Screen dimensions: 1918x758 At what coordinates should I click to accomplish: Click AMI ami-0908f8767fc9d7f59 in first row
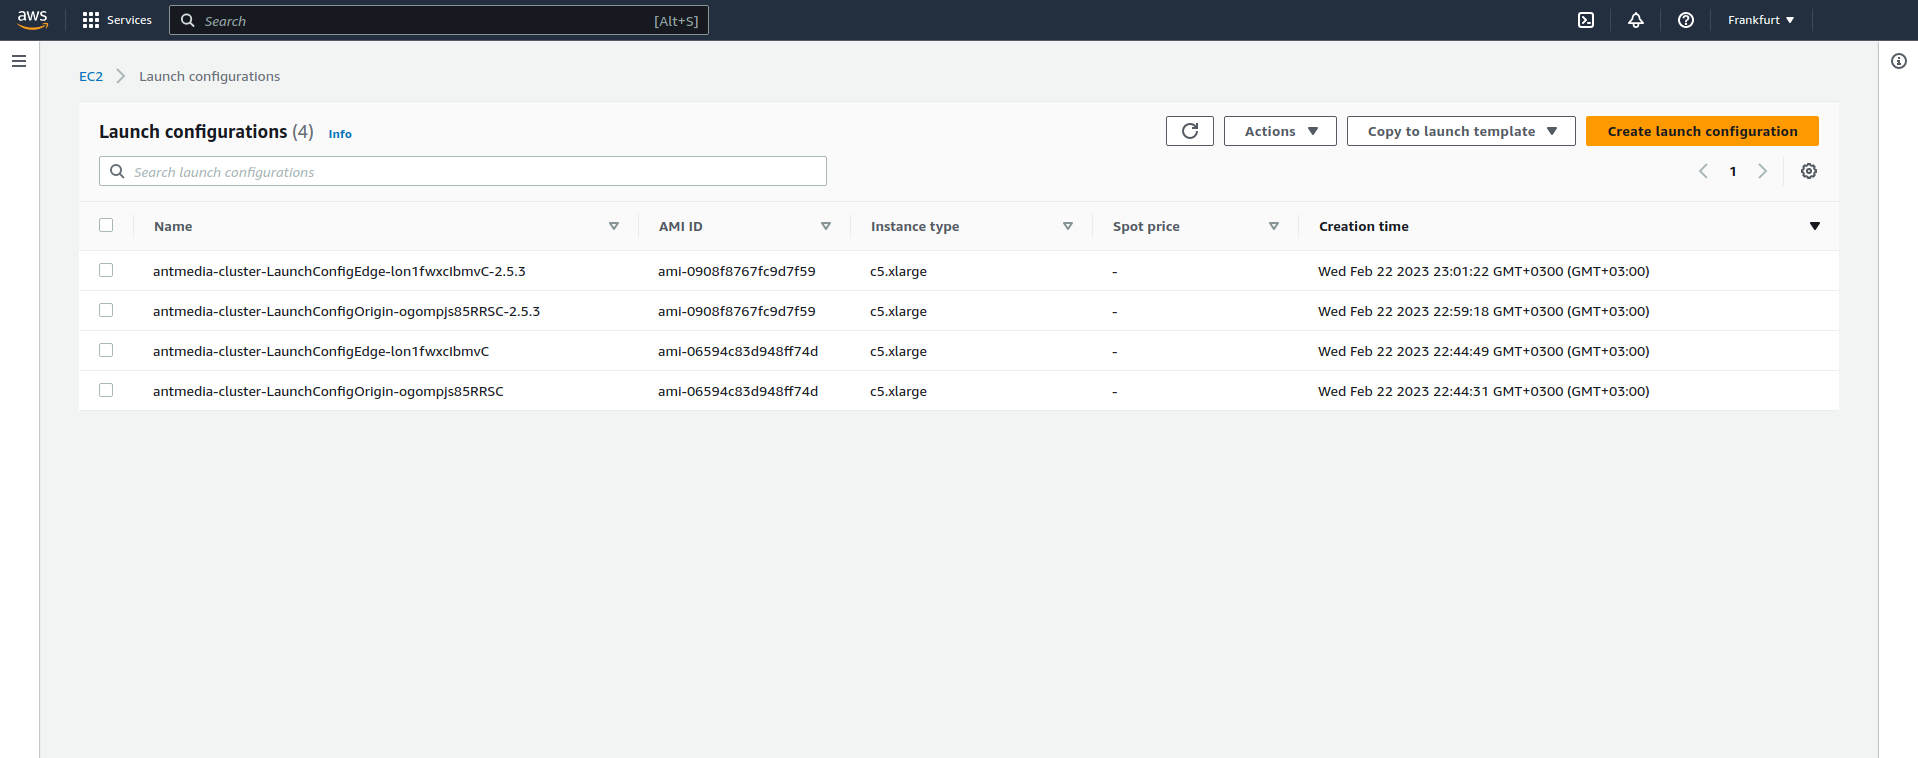[x=737, y=271]
